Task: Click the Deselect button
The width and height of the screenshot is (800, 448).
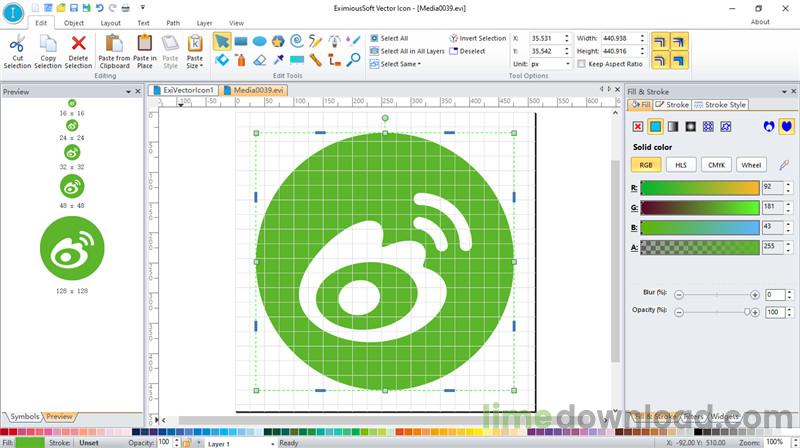Action: [471, 51]
